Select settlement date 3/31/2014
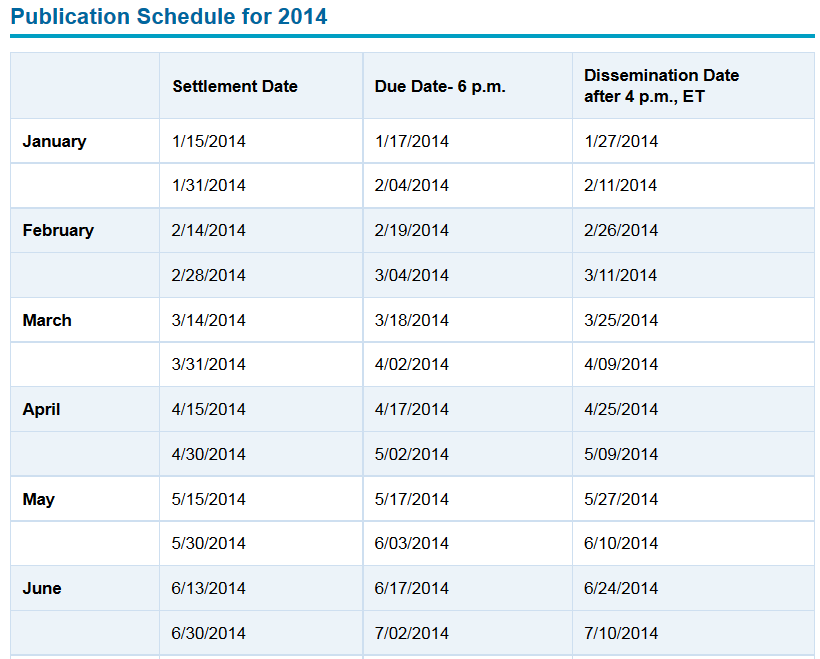820x659 pixels. (209, 364)
